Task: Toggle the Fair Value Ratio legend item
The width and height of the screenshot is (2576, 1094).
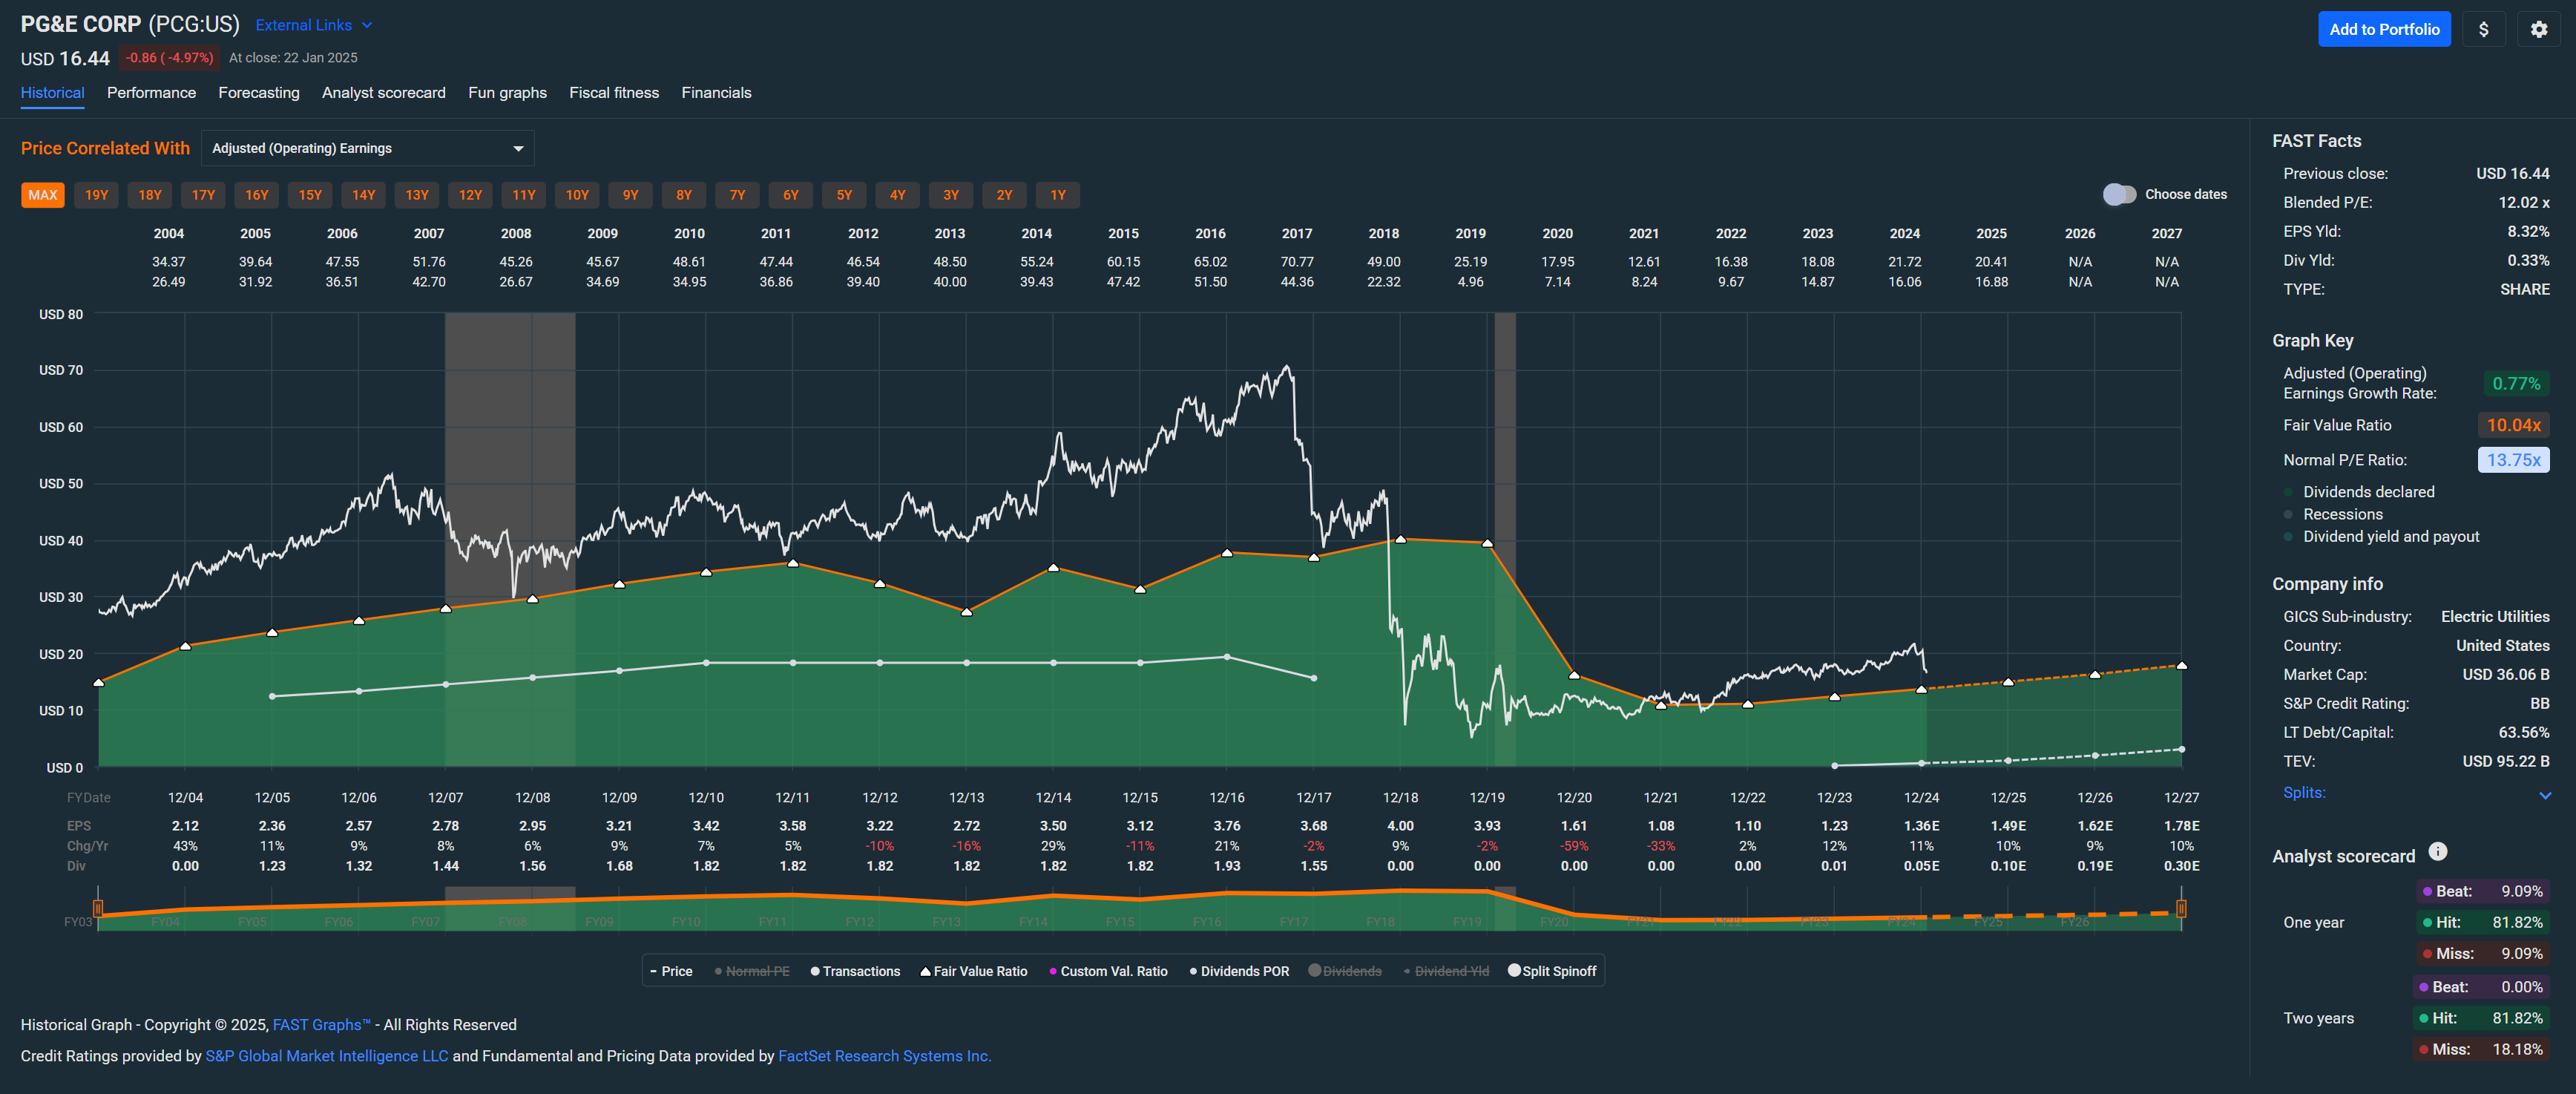Action: point(974,971)
